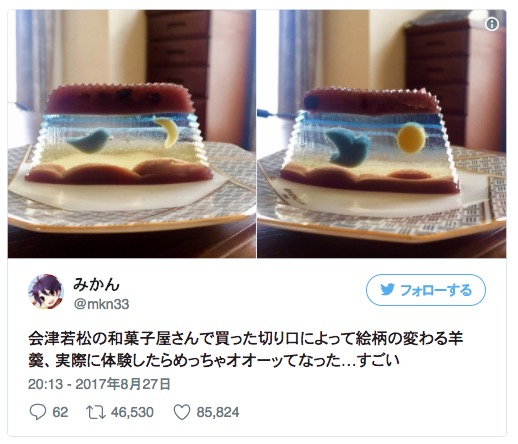Click the blue bird in the left photo
Image resolution: width=518 pixels, height=444 pixels.
click(89, 141)
